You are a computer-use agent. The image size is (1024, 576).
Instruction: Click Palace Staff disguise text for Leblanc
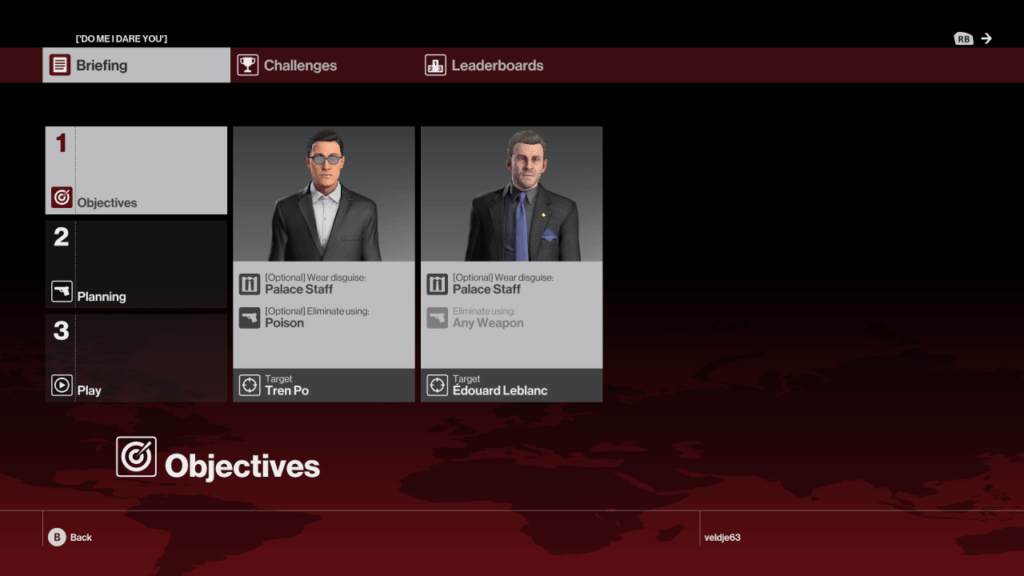(x=487, y=289)
